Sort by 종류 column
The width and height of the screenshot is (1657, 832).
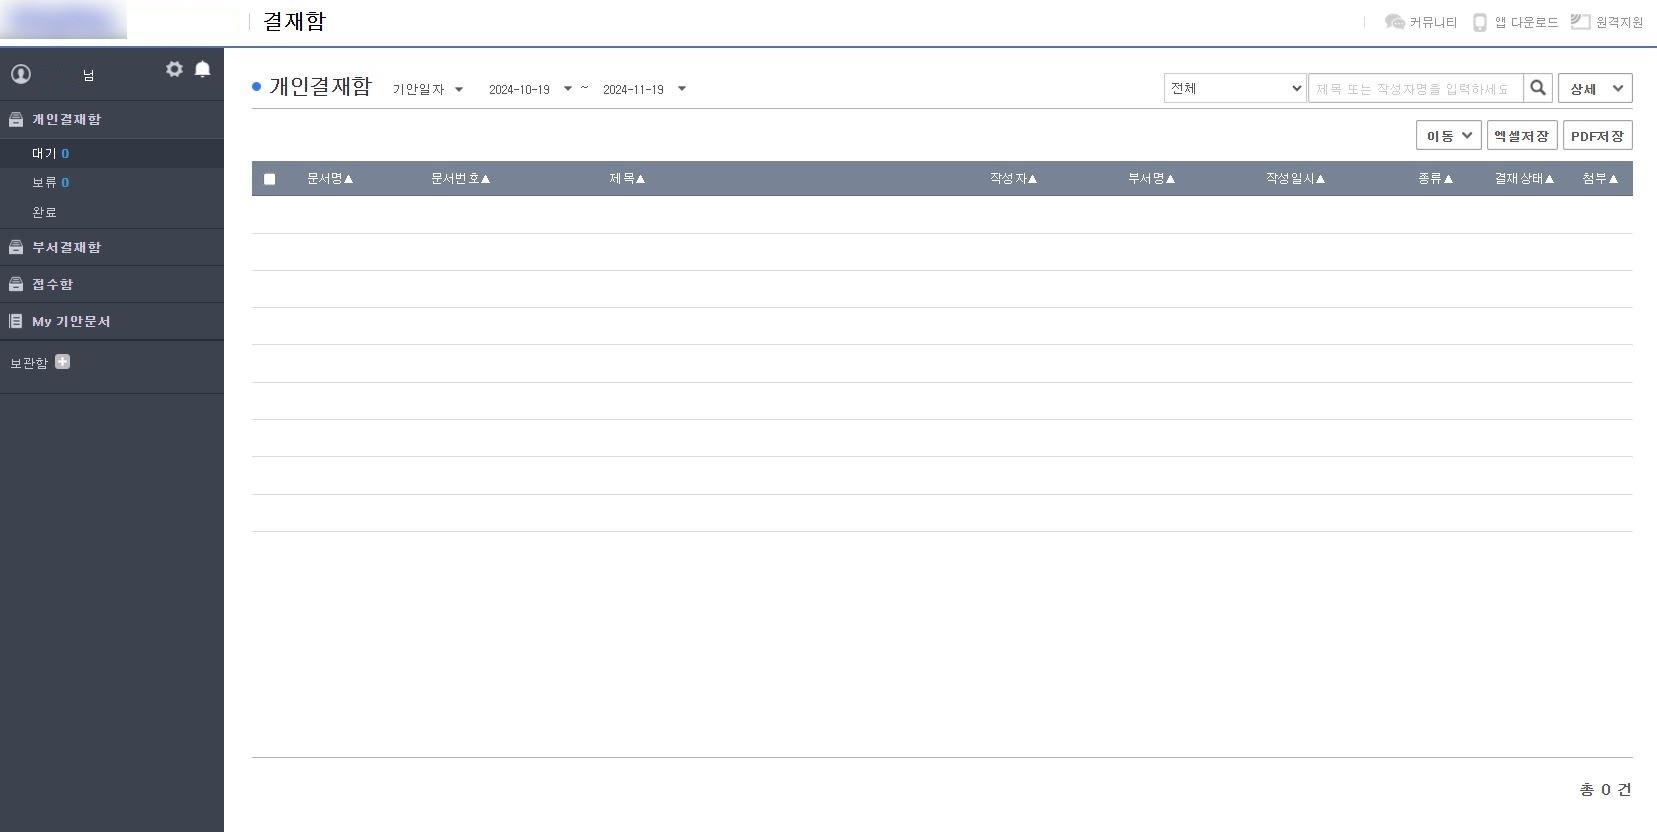click(x=1435, y=178)
